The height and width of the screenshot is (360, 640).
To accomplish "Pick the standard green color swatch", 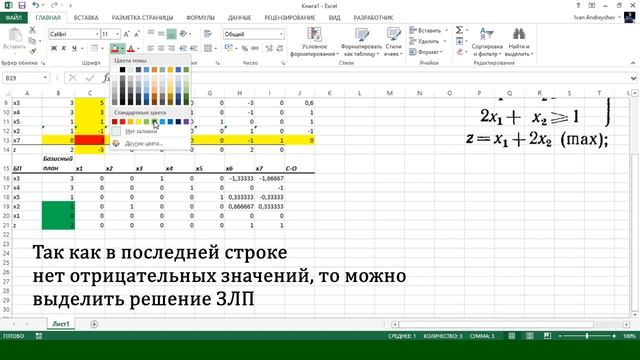I will [154, 122].
